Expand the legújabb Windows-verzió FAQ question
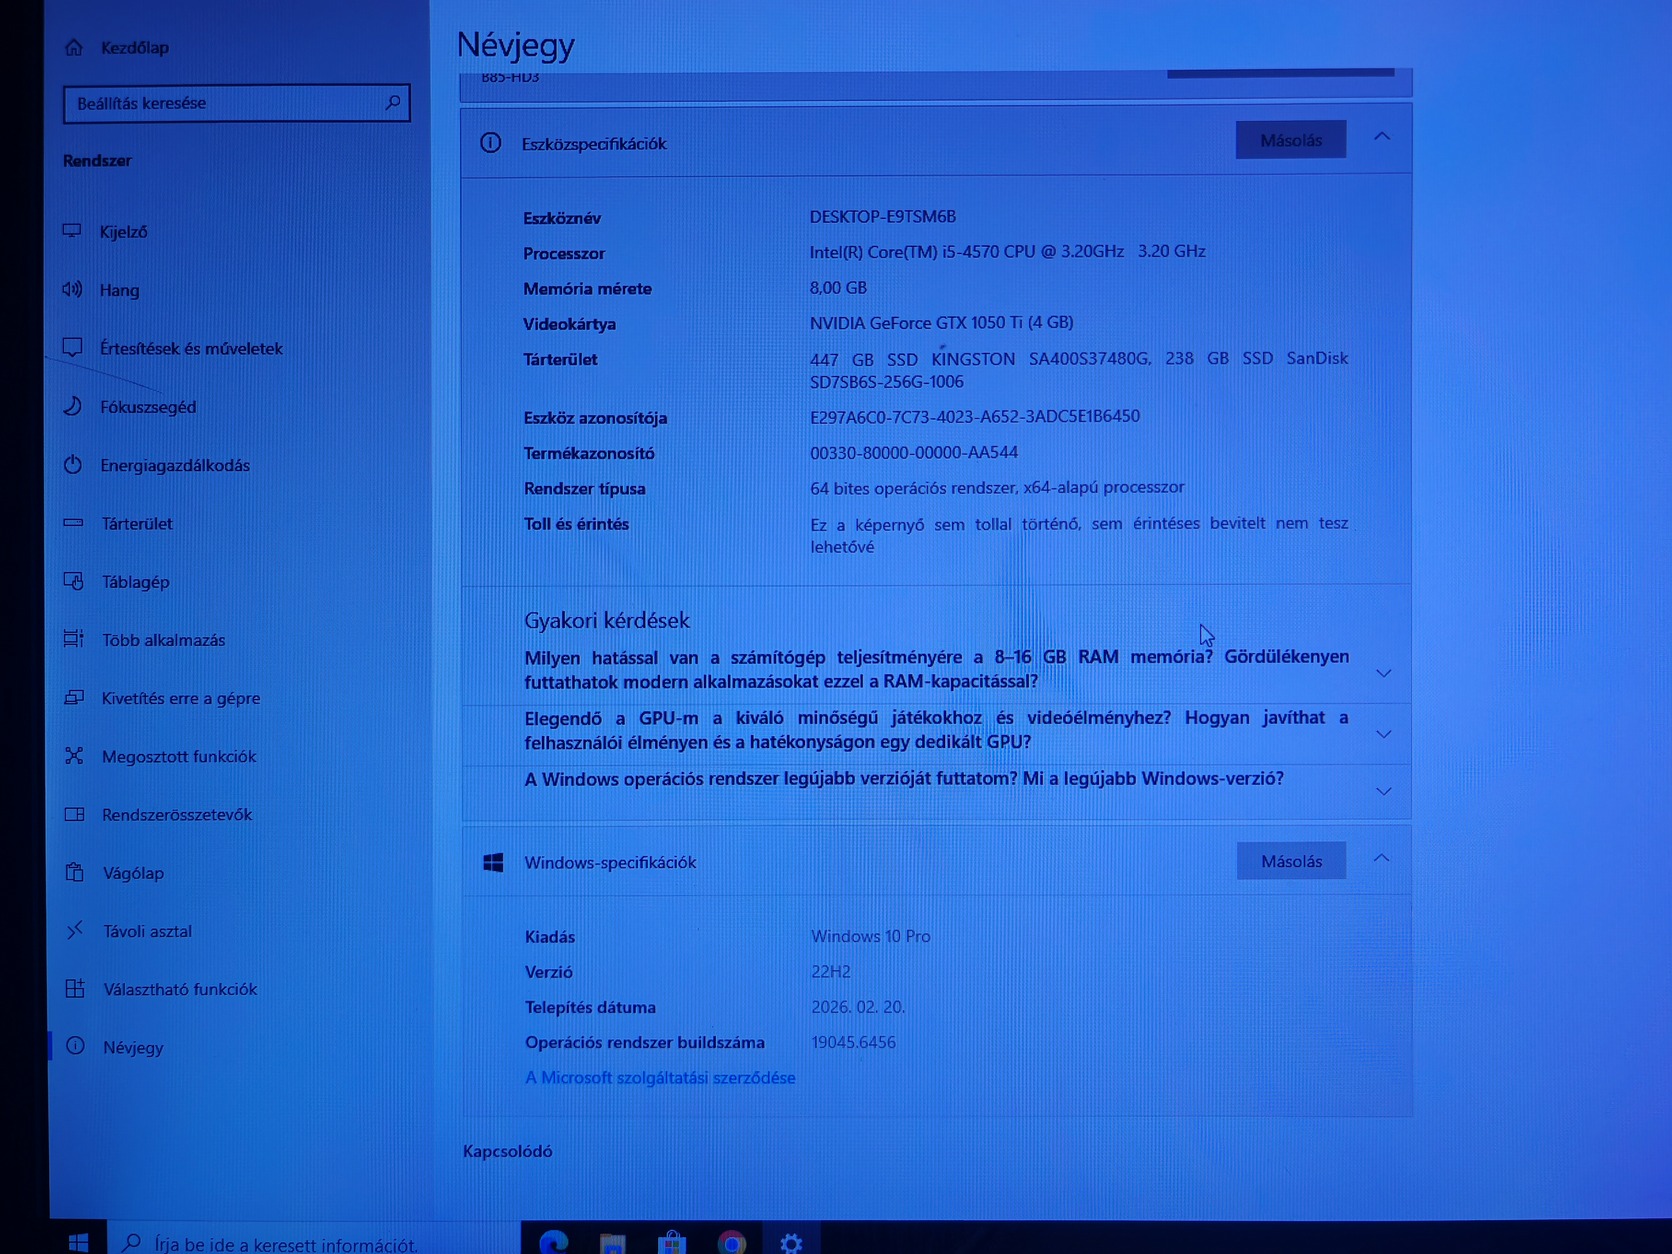Screen dimensions: 1672x1254 coord(1384,791)
